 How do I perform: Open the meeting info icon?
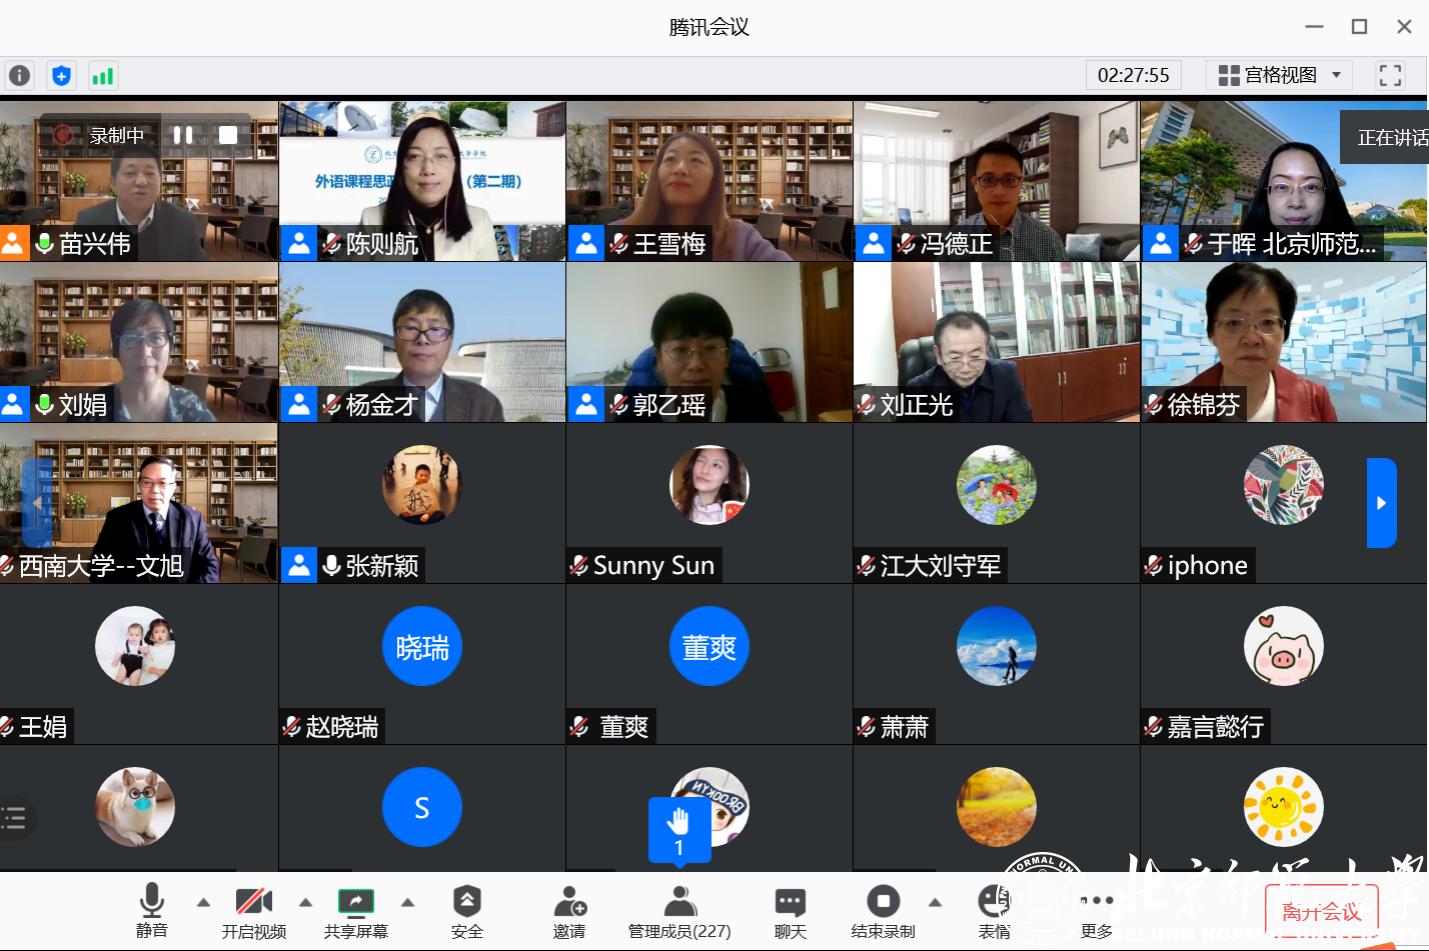[19, 76]
